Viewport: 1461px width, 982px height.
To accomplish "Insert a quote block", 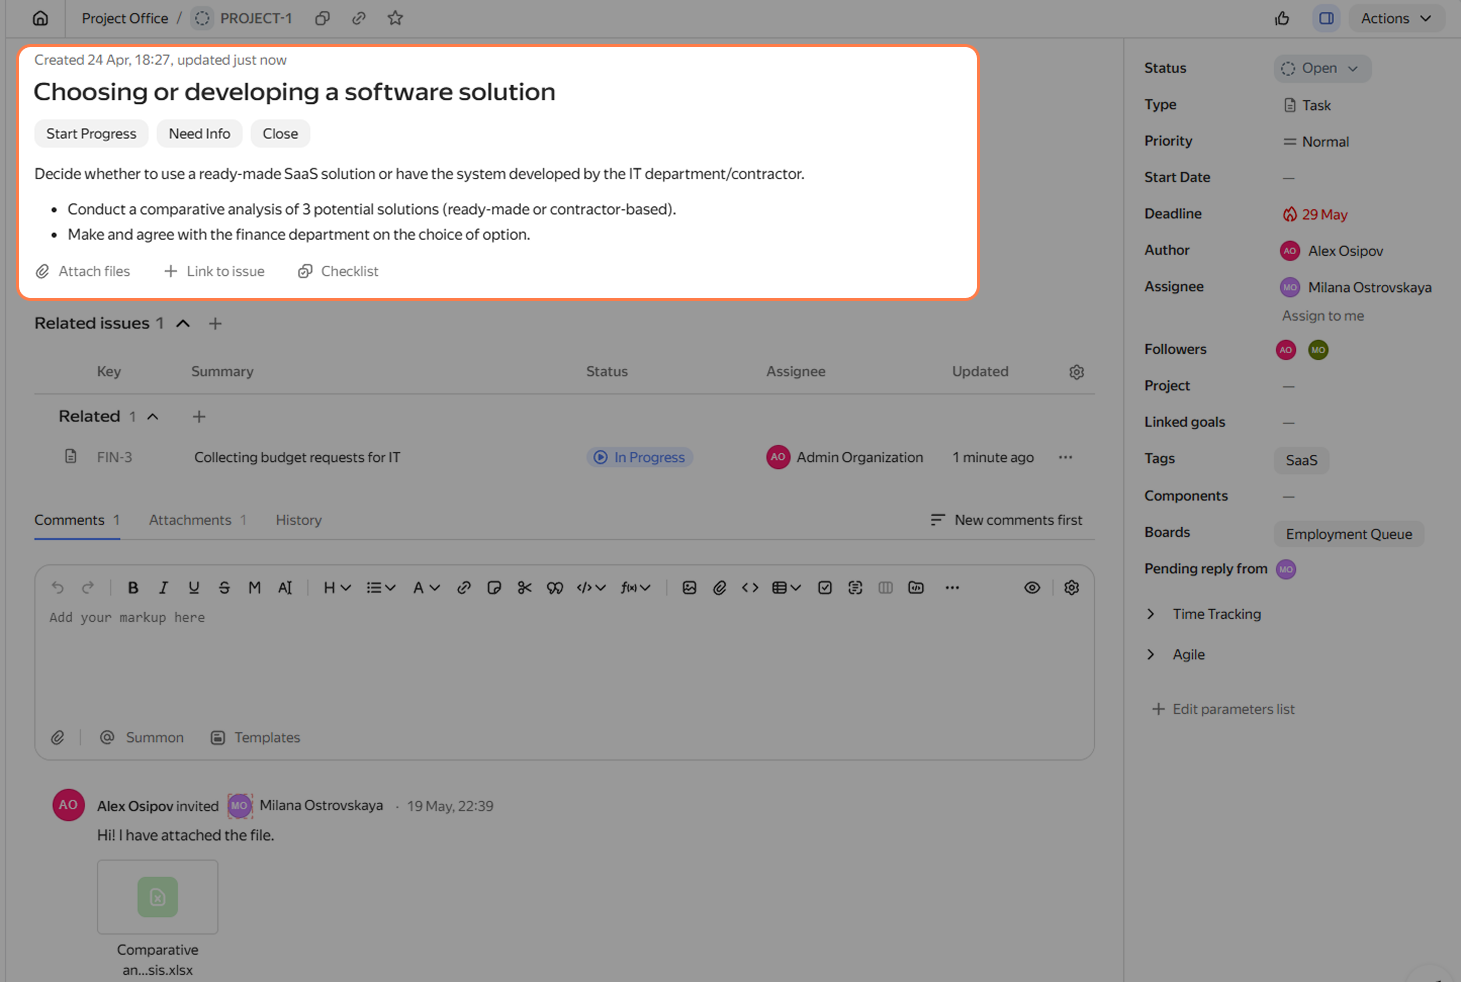I will [x=555, y=588].
